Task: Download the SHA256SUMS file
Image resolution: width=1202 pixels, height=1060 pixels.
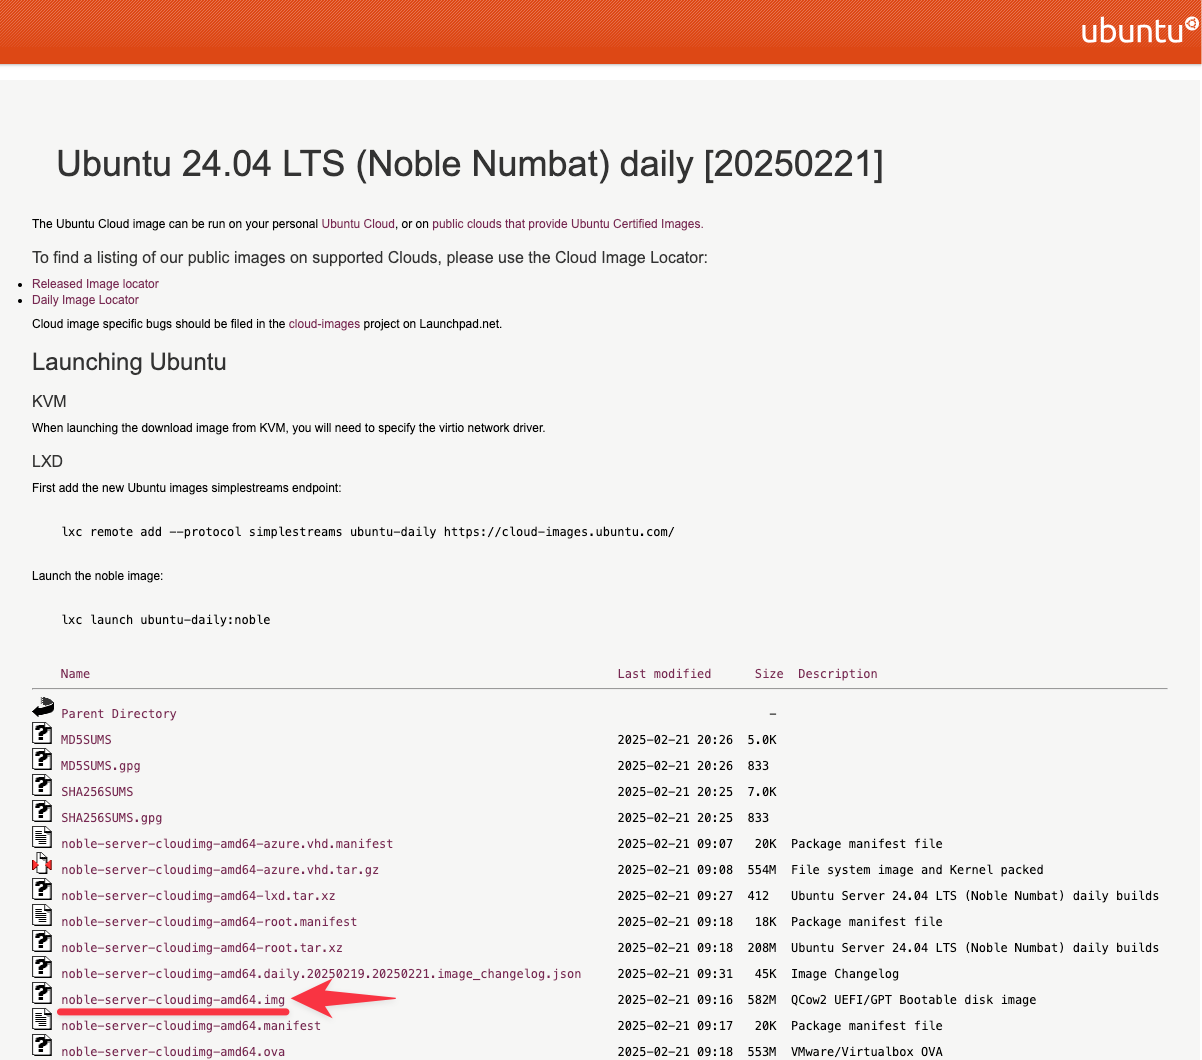Action: pos(97,792)
